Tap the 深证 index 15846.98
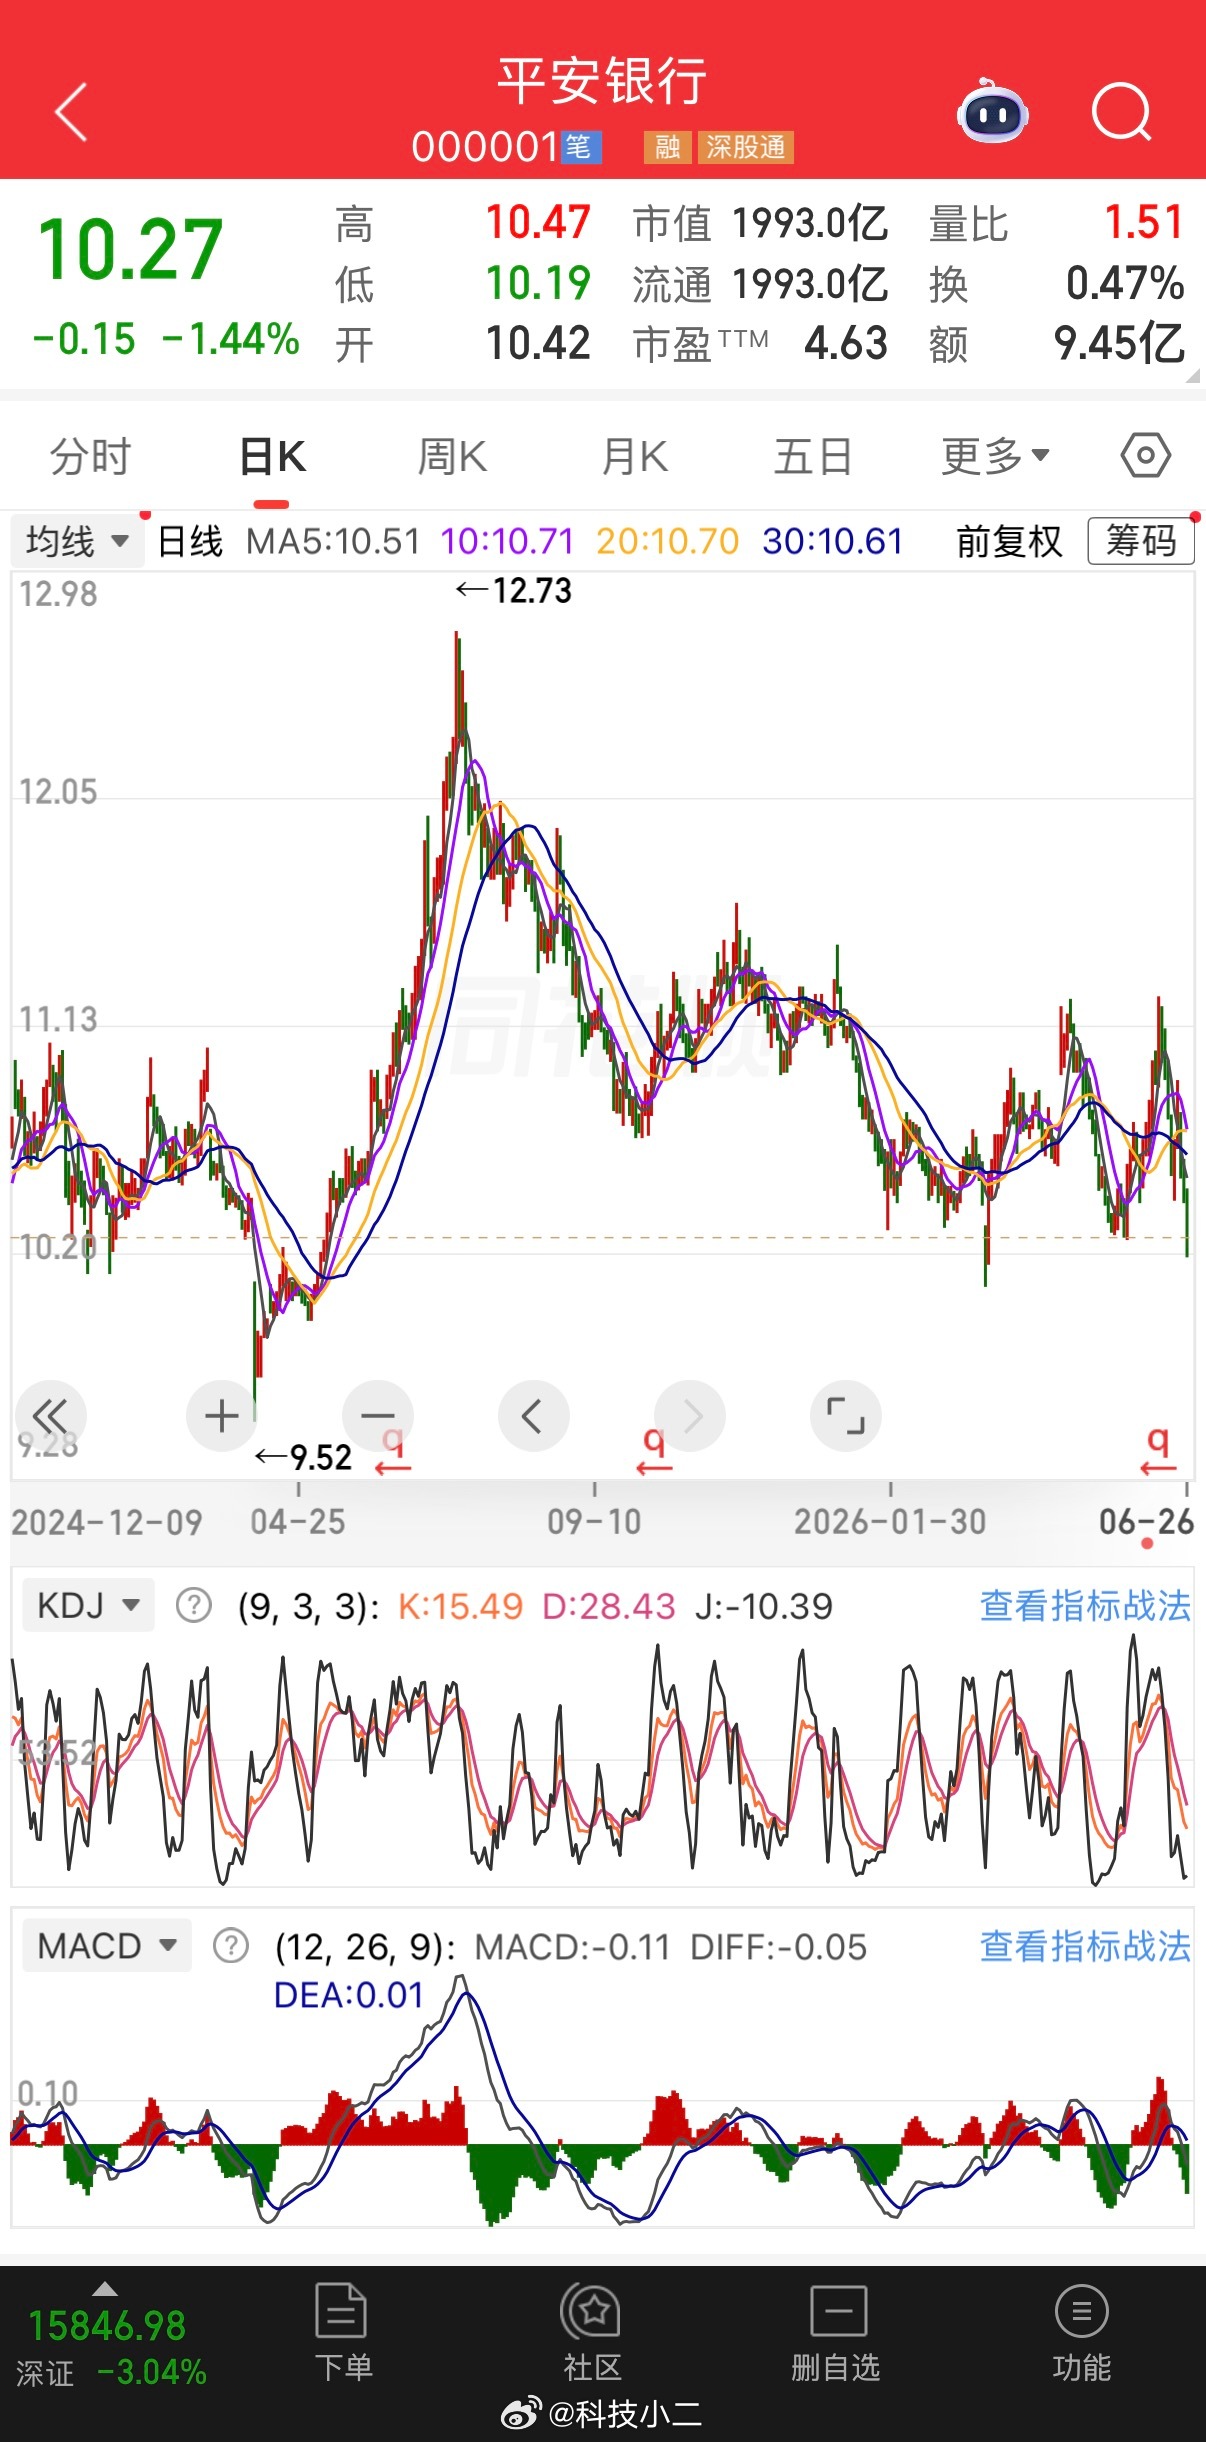 106,2326
